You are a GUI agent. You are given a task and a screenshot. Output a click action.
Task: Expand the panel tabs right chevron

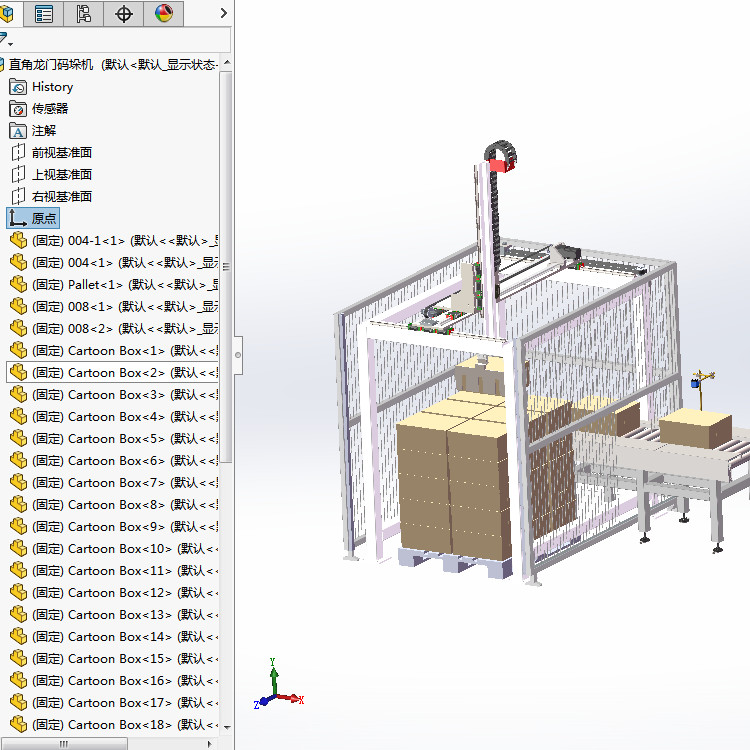coord(223,13)
